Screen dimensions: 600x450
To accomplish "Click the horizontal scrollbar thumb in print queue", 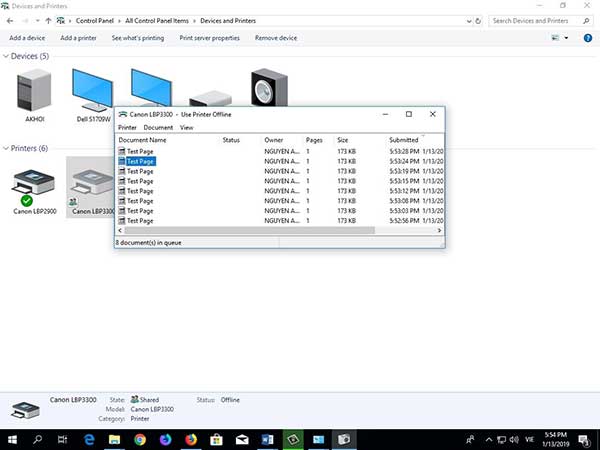I will point(249,230).
